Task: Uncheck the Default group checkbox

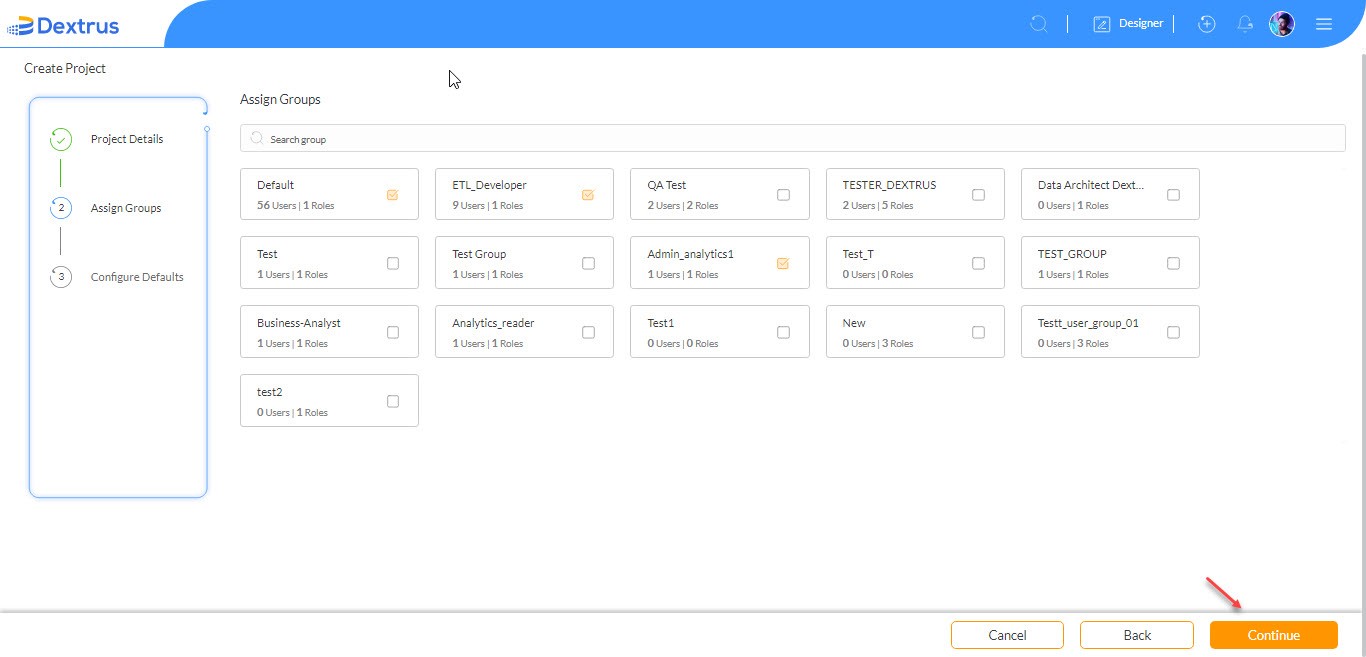Action: pos(392,195)
